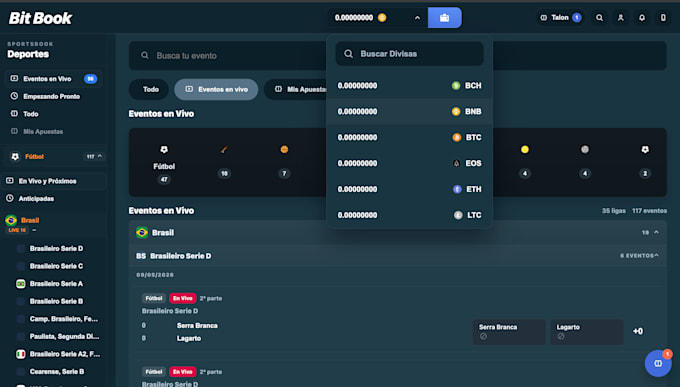Switch to the Todo filter tab
This screenshot has width=680, height=387.
coord(149,89)
